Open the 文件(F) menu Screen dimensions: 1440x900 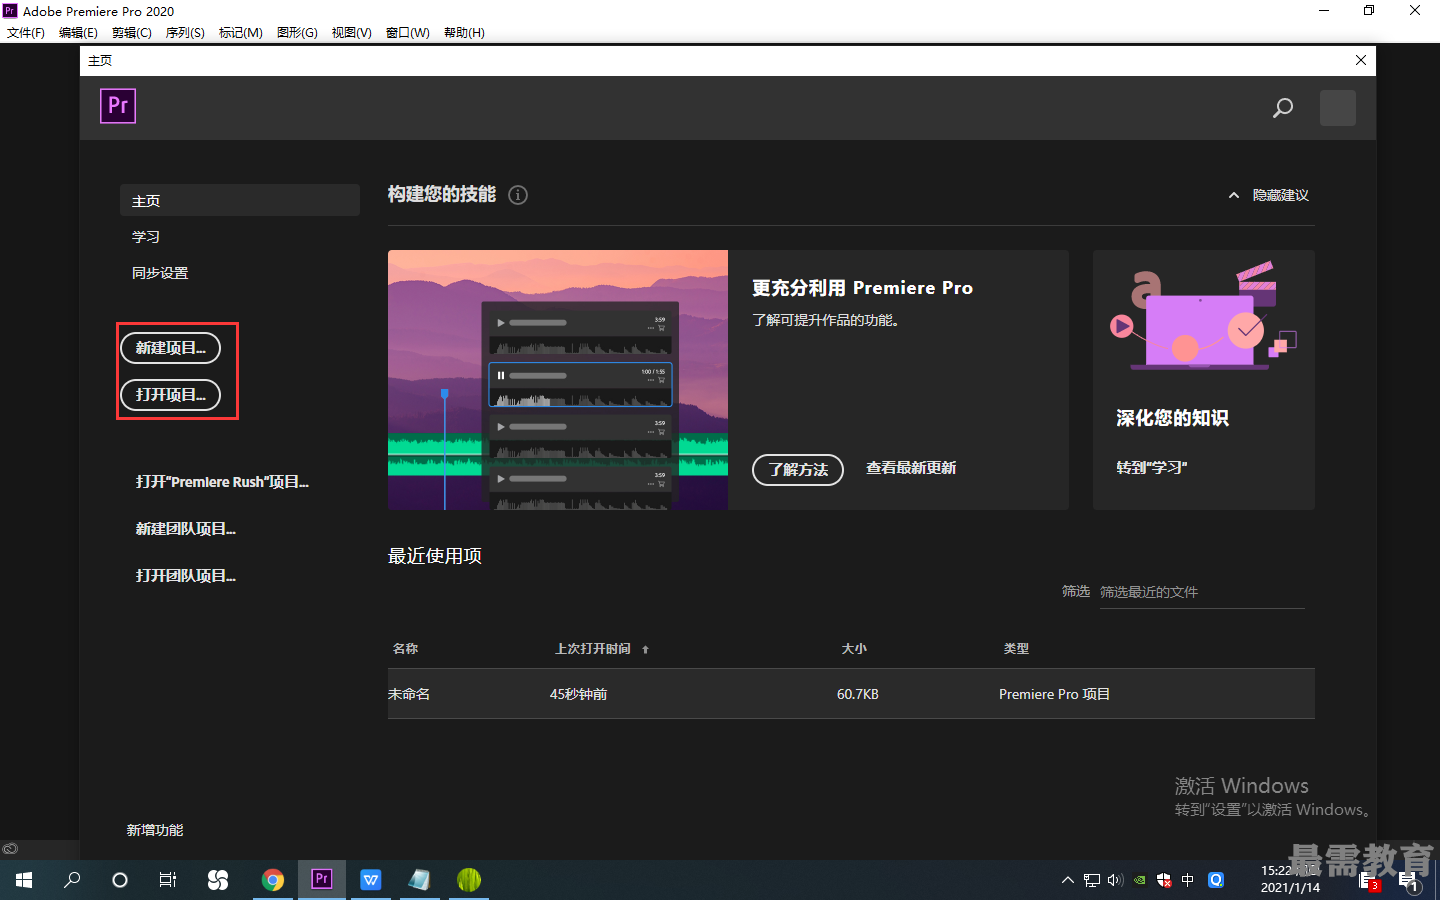tap(26, 33)
